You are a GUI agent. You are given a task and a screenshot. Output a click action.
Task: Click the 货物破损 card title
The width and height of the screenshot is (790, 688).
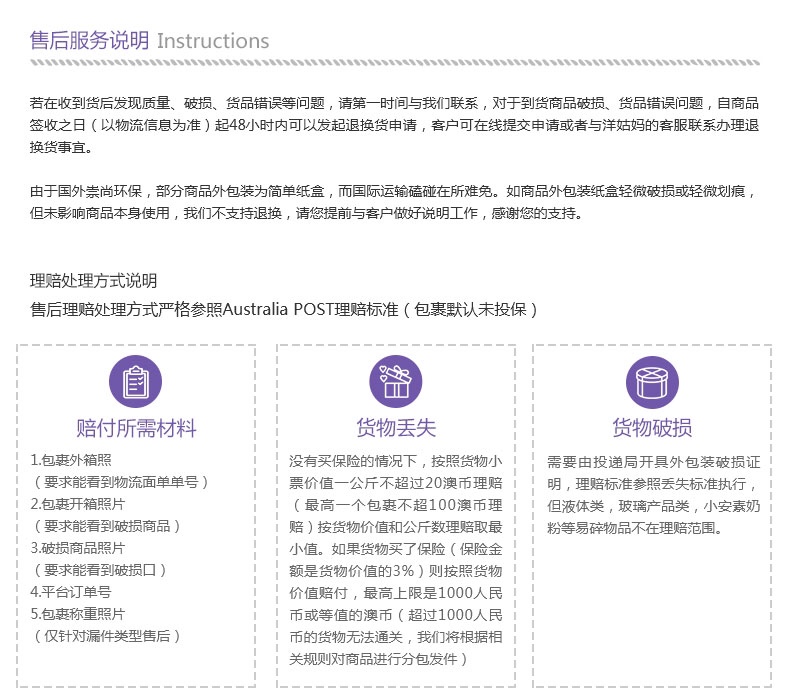652,428
